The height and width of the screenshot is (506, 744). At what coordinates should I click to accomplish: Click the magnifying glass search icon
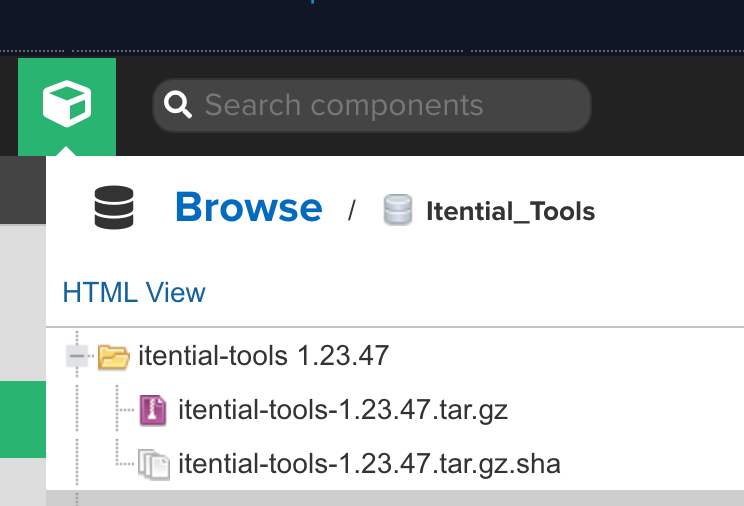(178, 105)
